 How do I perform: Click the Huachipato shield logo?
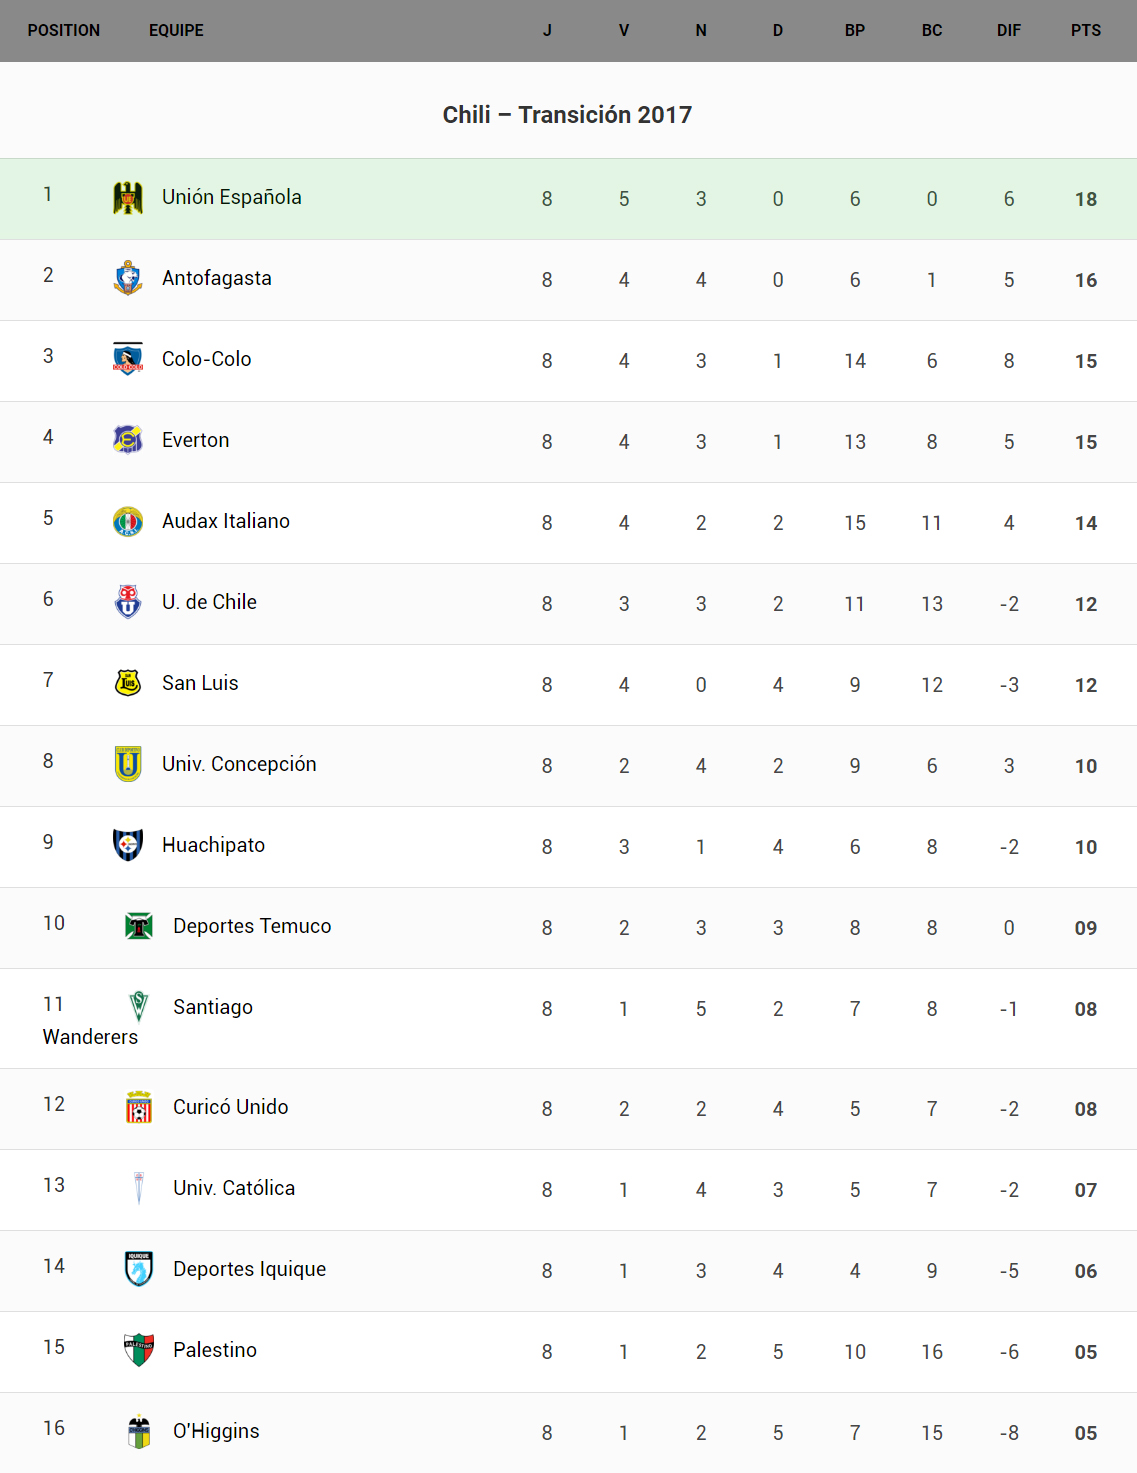128,845
